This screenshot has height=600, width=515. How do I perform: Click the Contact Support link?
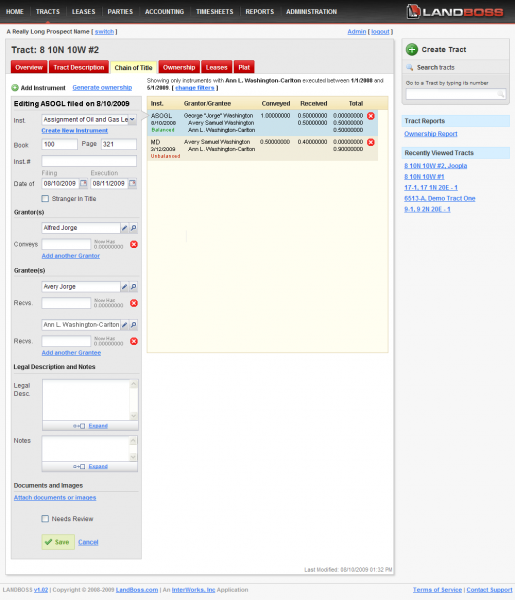489,590
